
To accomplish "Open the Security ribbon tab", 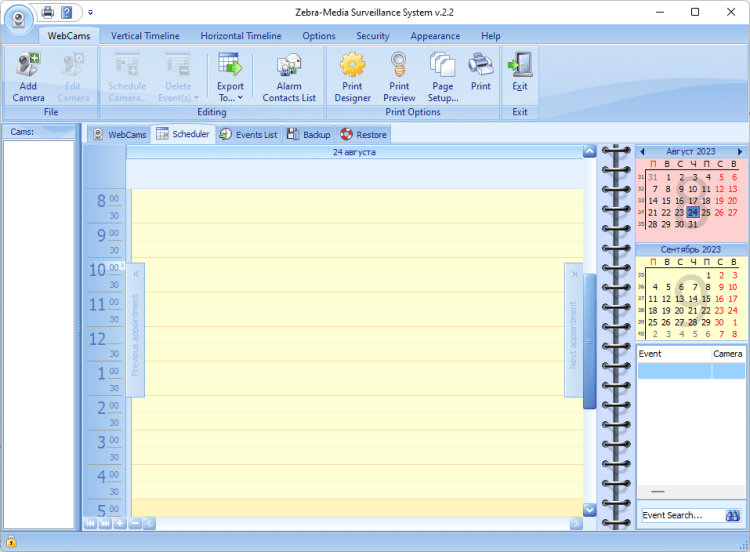I will pyautogui.click(x=373, y=36).
